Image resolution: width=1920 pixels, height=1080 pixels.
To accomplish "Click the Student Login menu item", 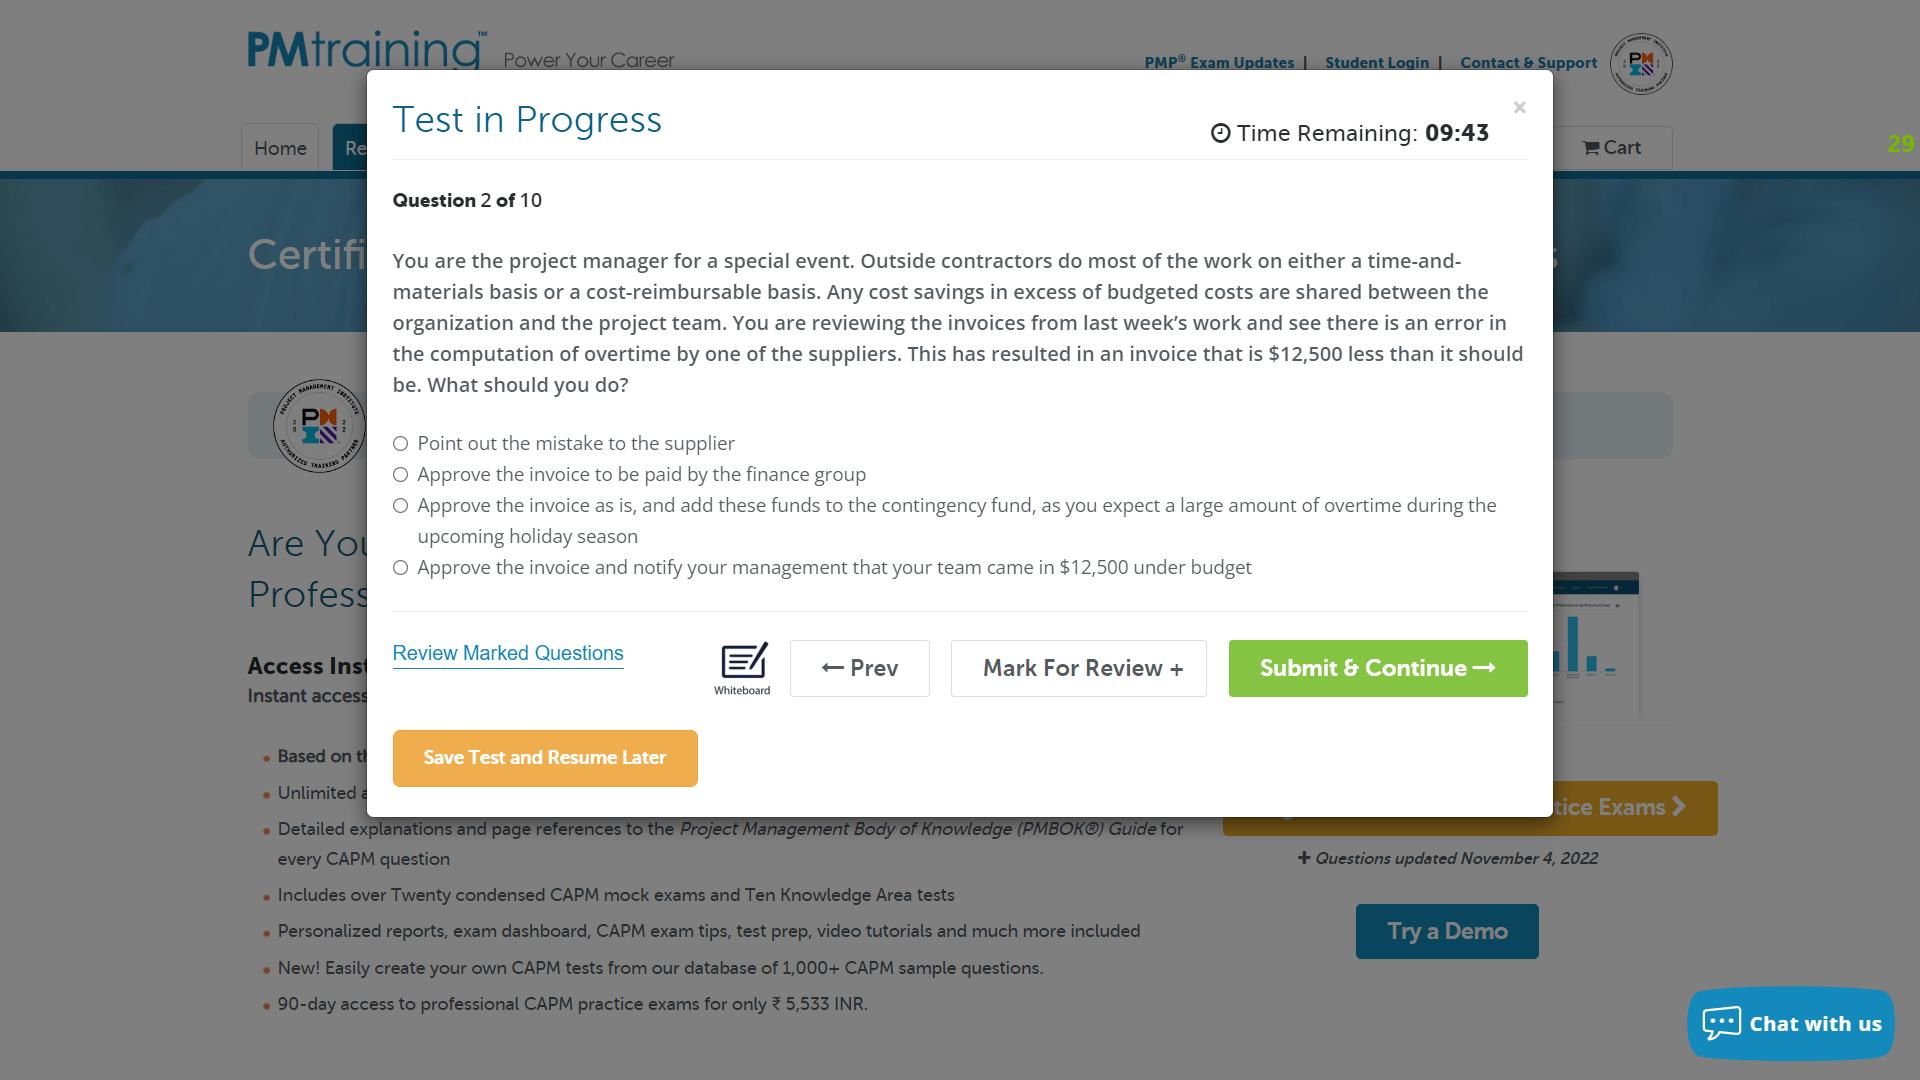I will point(1377,62).
